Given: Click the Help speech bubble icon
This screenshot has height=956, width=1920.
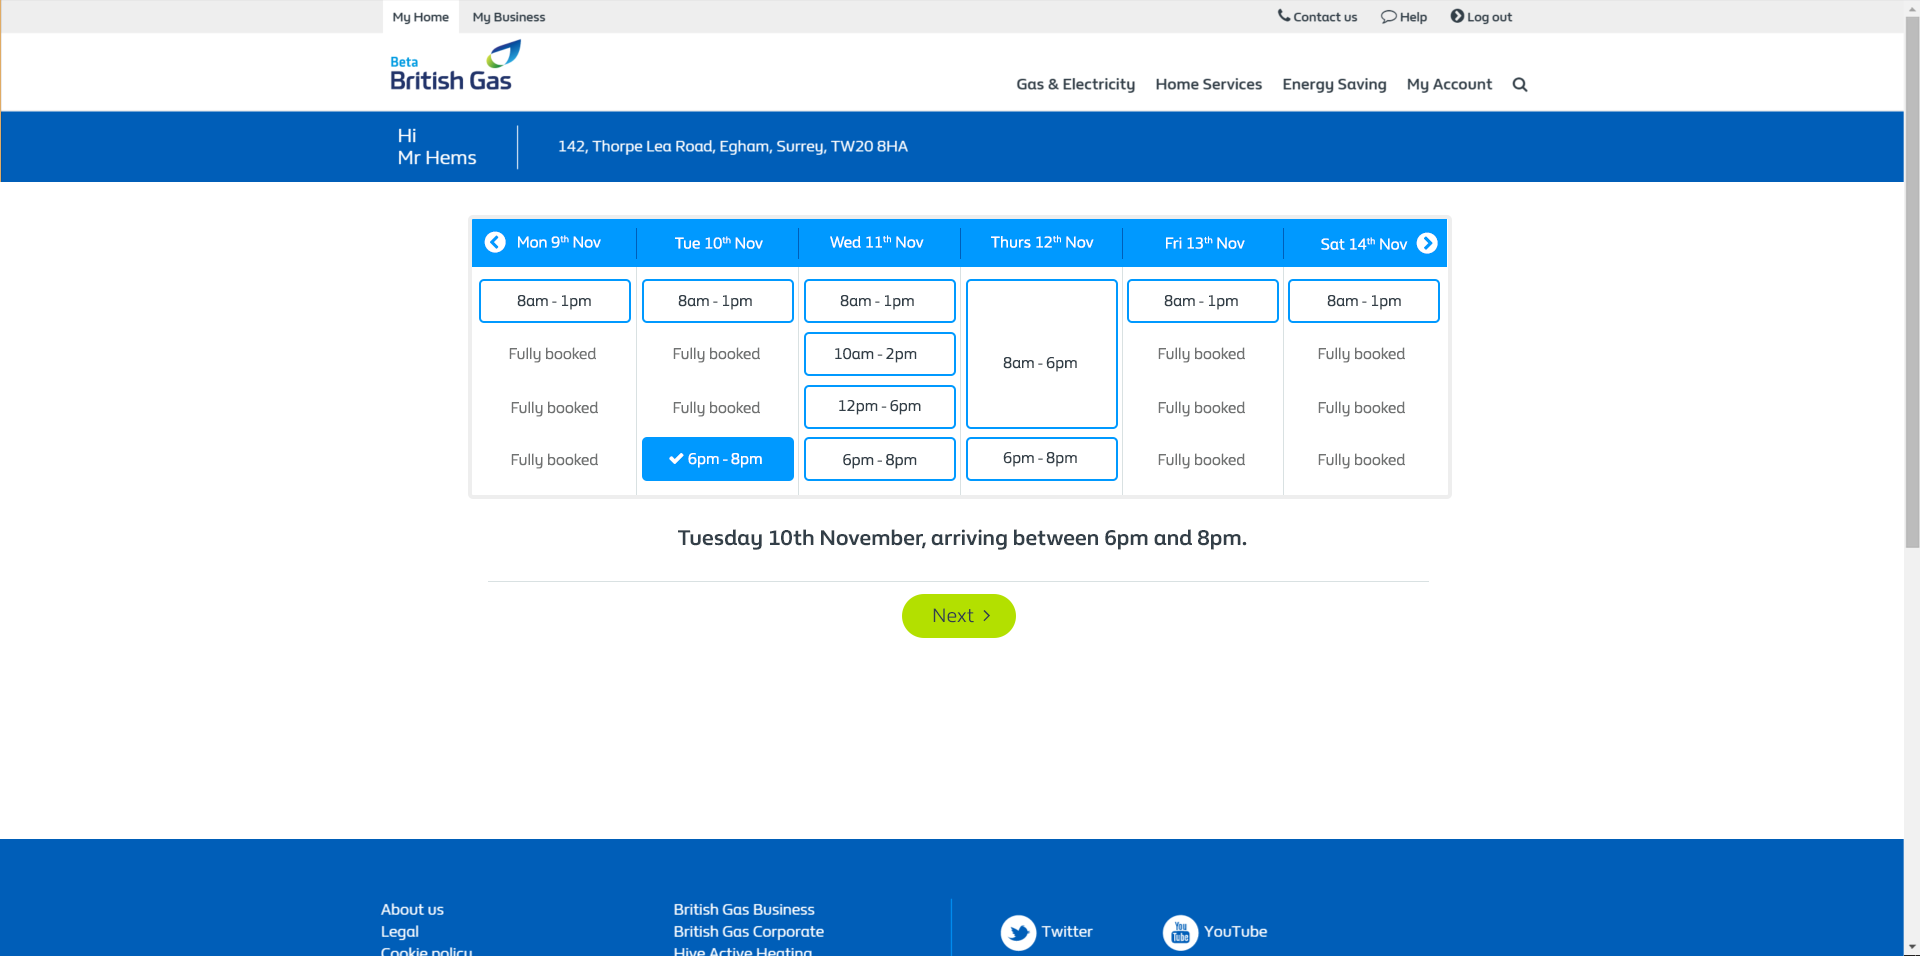Looking at the screenshot, I should (x=1389, y=16).
